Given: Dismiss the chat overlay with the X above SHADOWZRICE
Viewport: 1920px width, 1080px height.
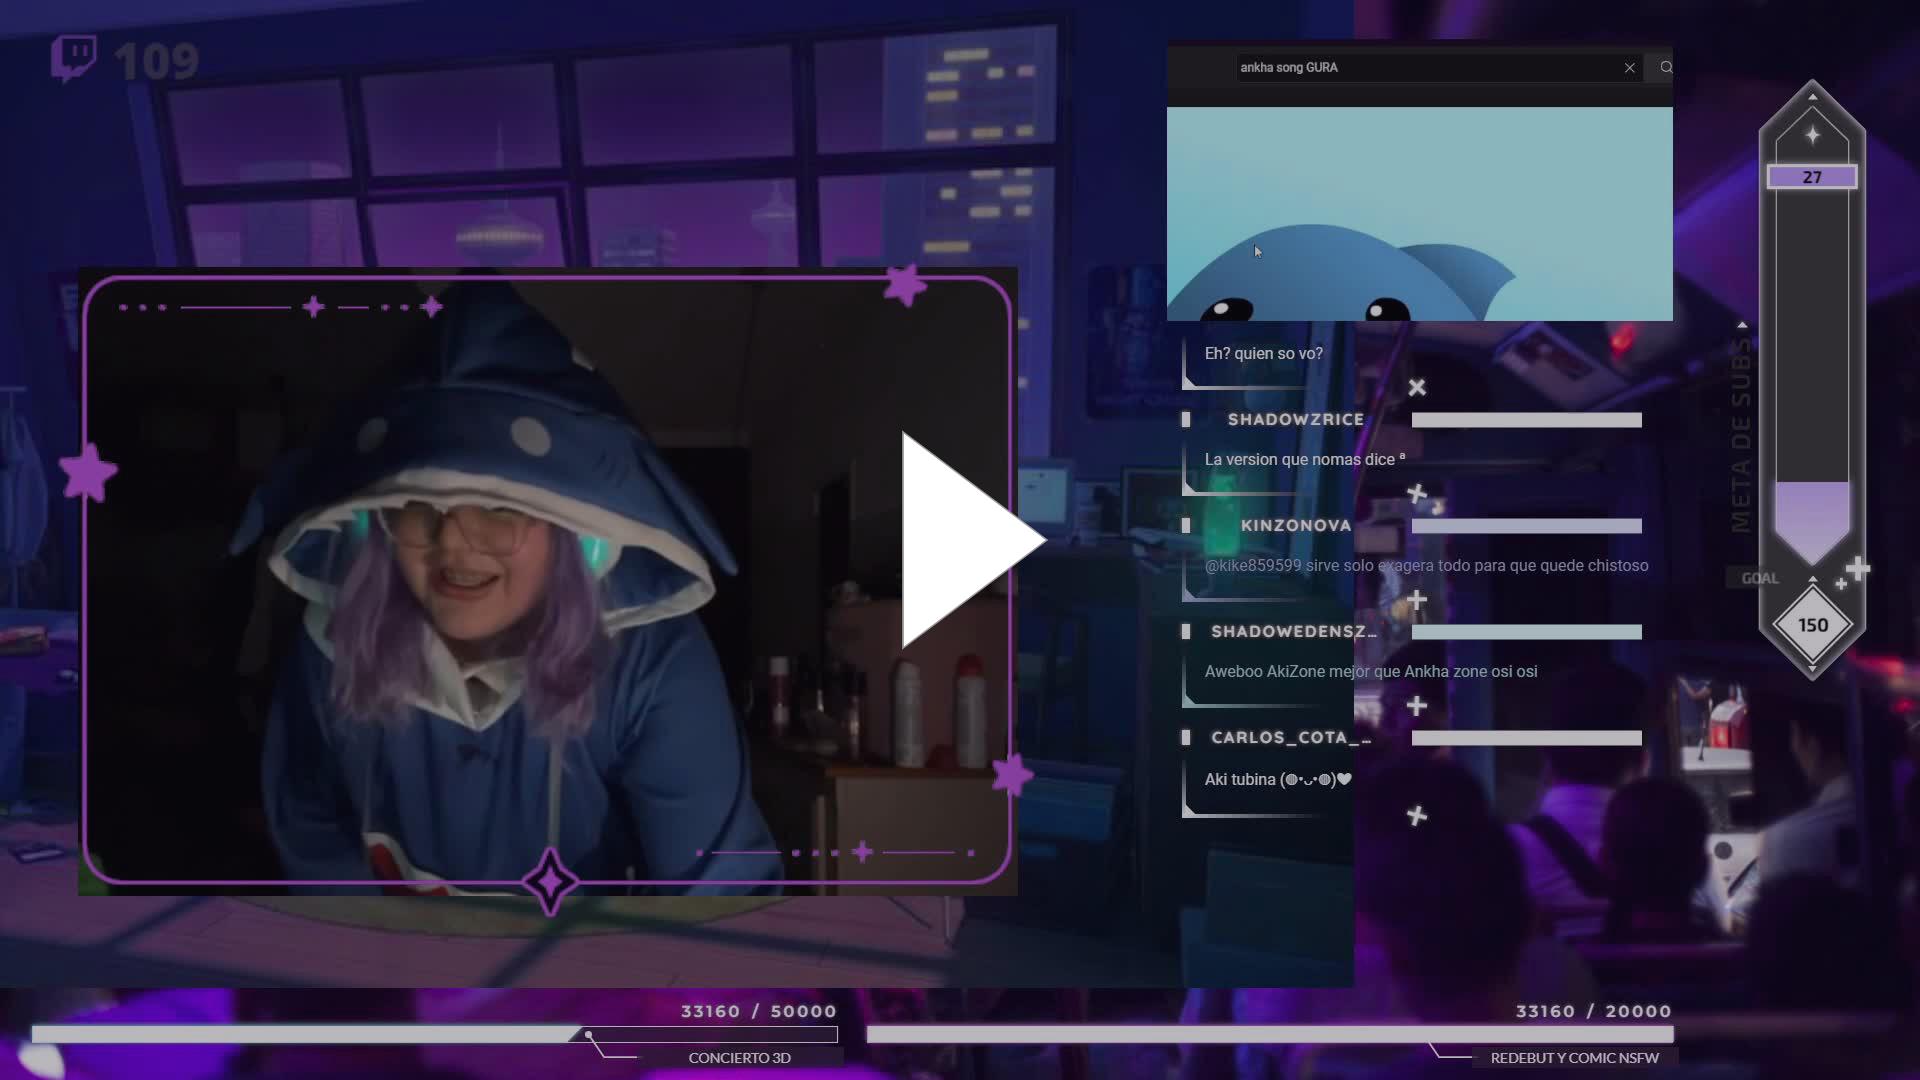Looking at the screenshot, I should 1418,387.
